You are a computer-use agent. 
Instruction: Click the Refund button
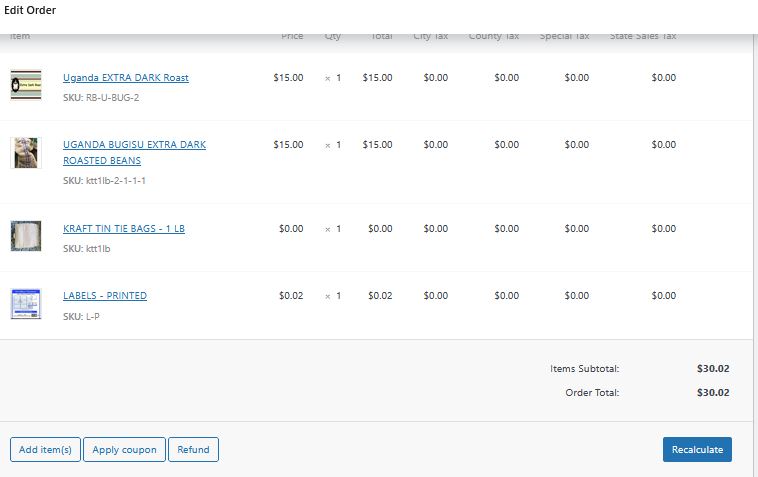193,450
